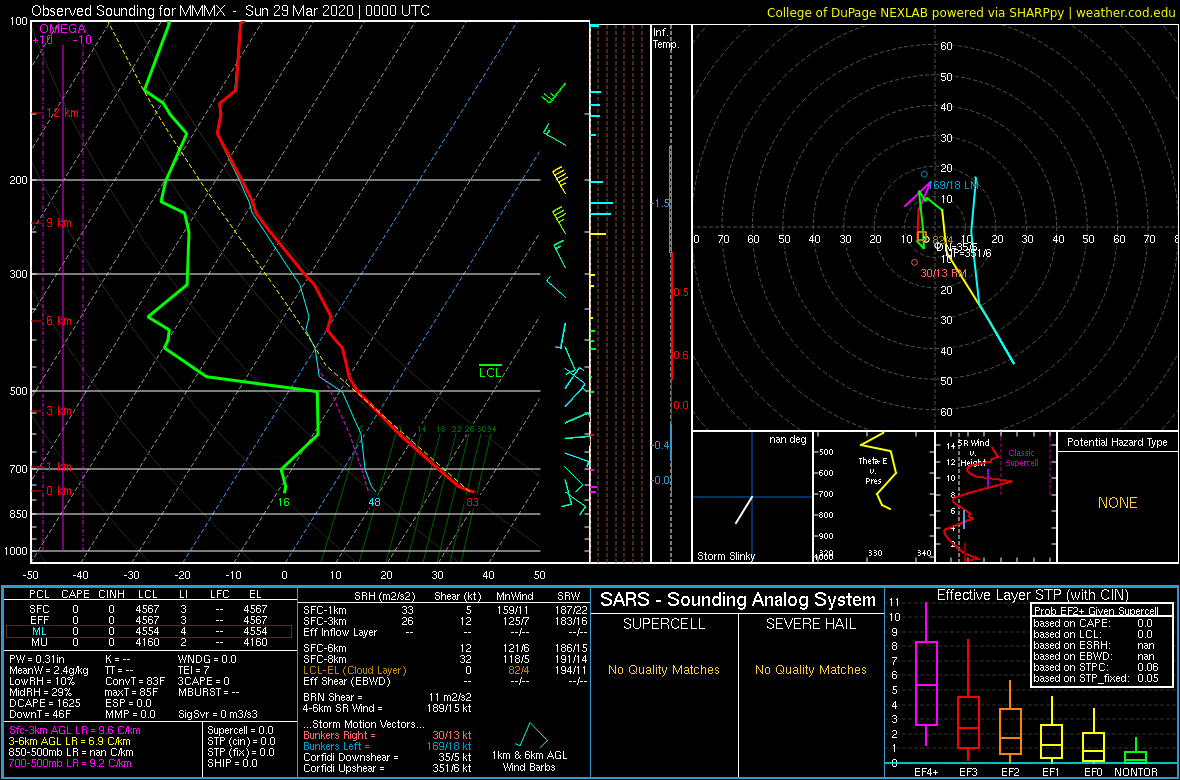
Task: Click the NONE hazard type text
Action: [x=1117, y=503]
